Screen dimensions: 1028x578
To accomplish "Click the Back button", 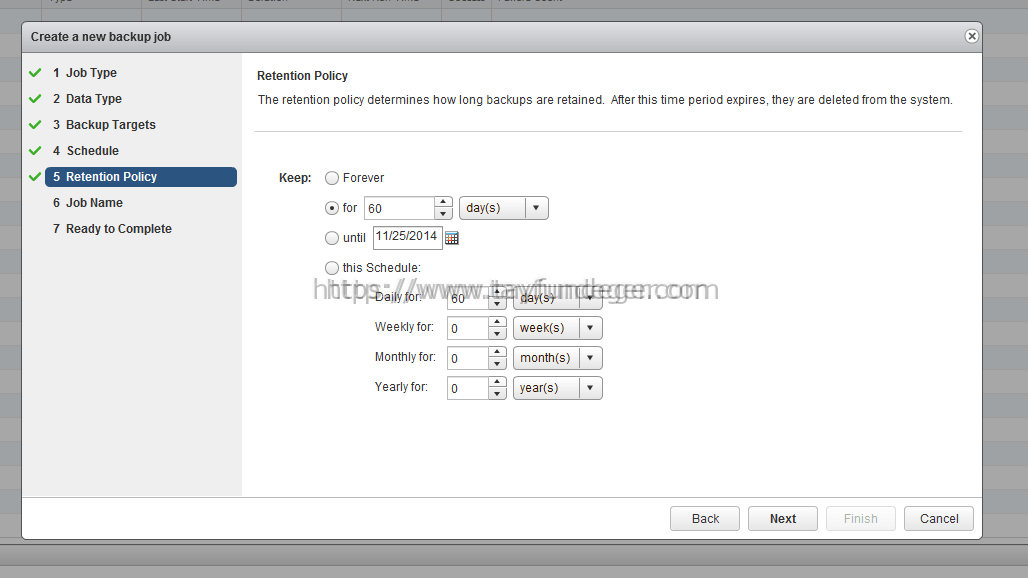I will [x=705, y=518].
